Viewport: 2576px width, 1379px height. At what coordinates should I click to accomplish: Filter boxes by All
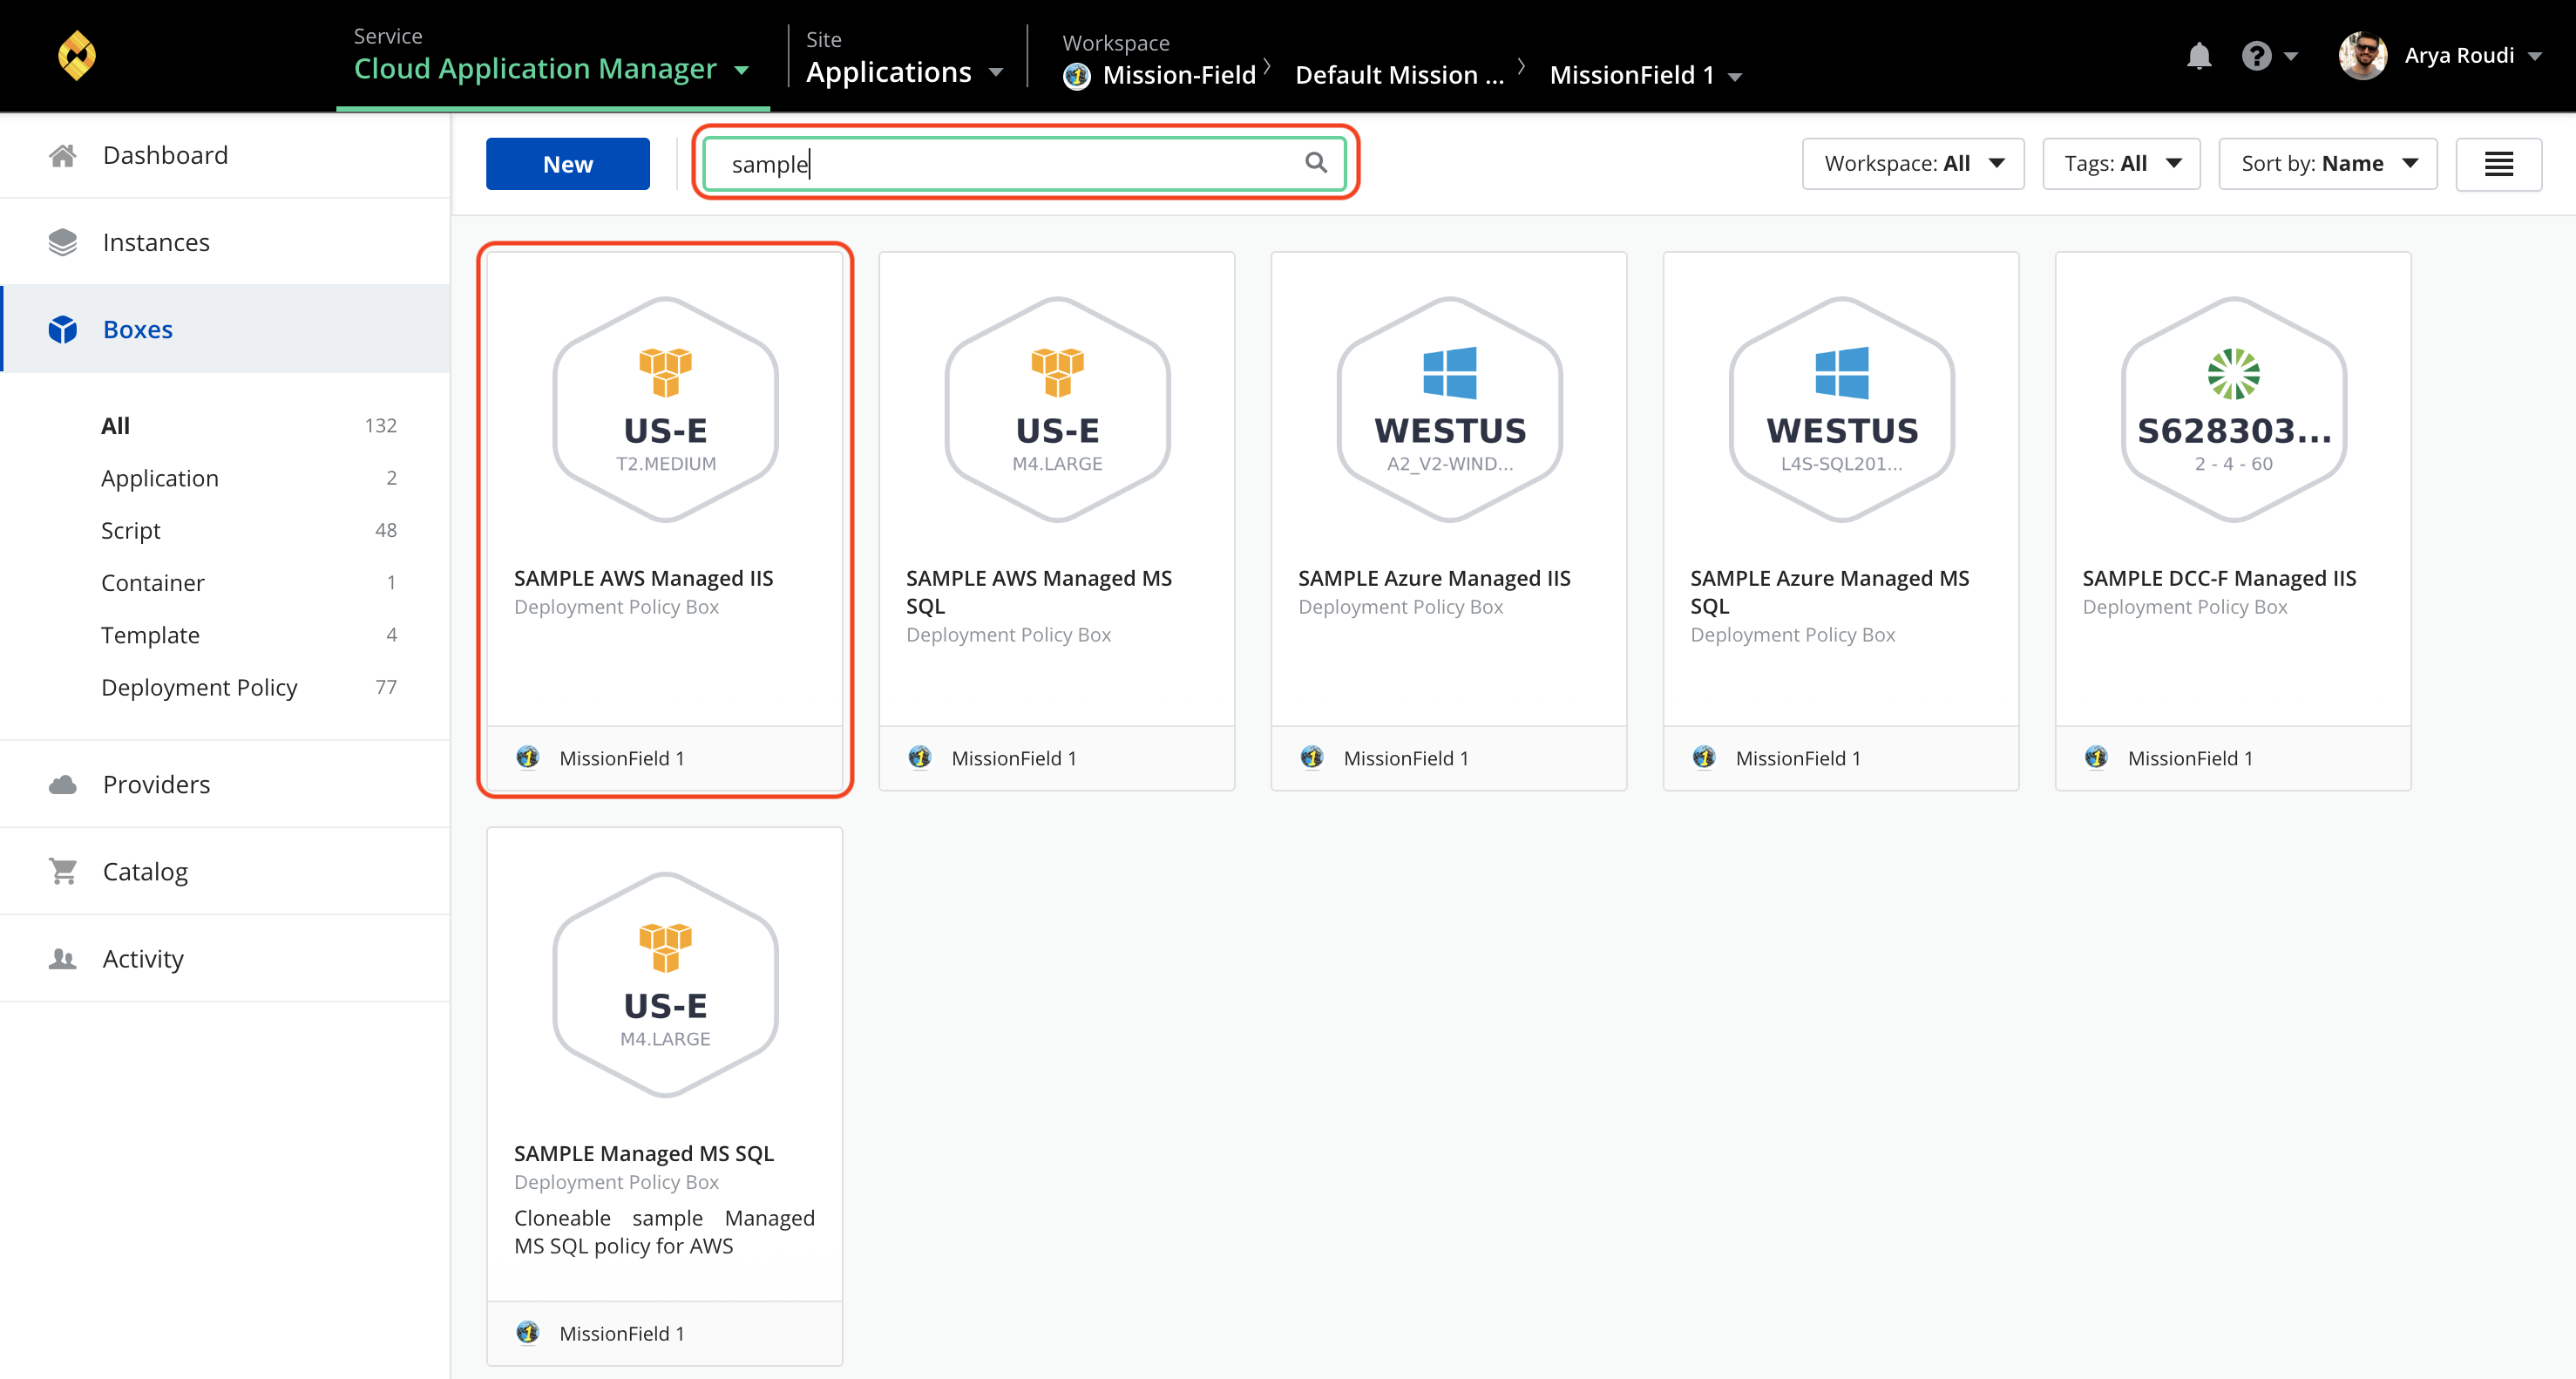[x=115, y=426]
